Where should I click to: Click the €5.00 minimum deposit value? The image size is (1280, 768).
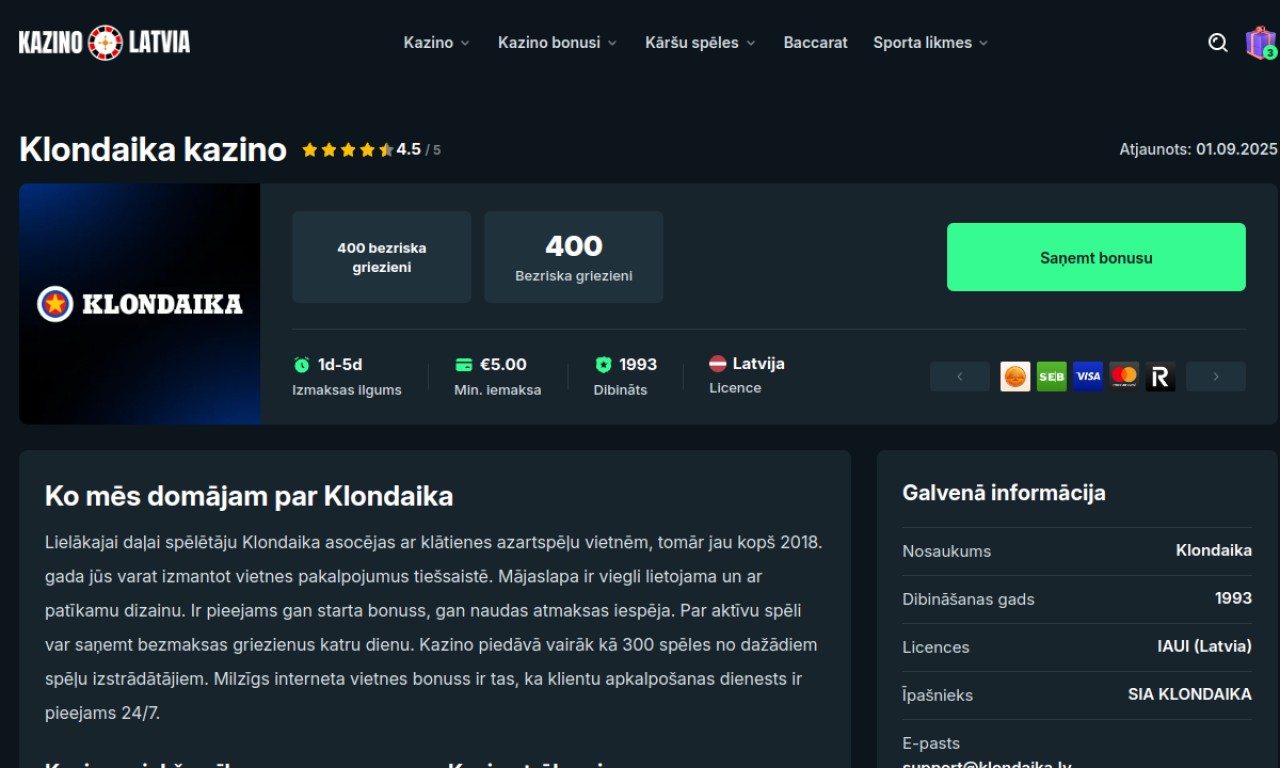tap(503, 364)
